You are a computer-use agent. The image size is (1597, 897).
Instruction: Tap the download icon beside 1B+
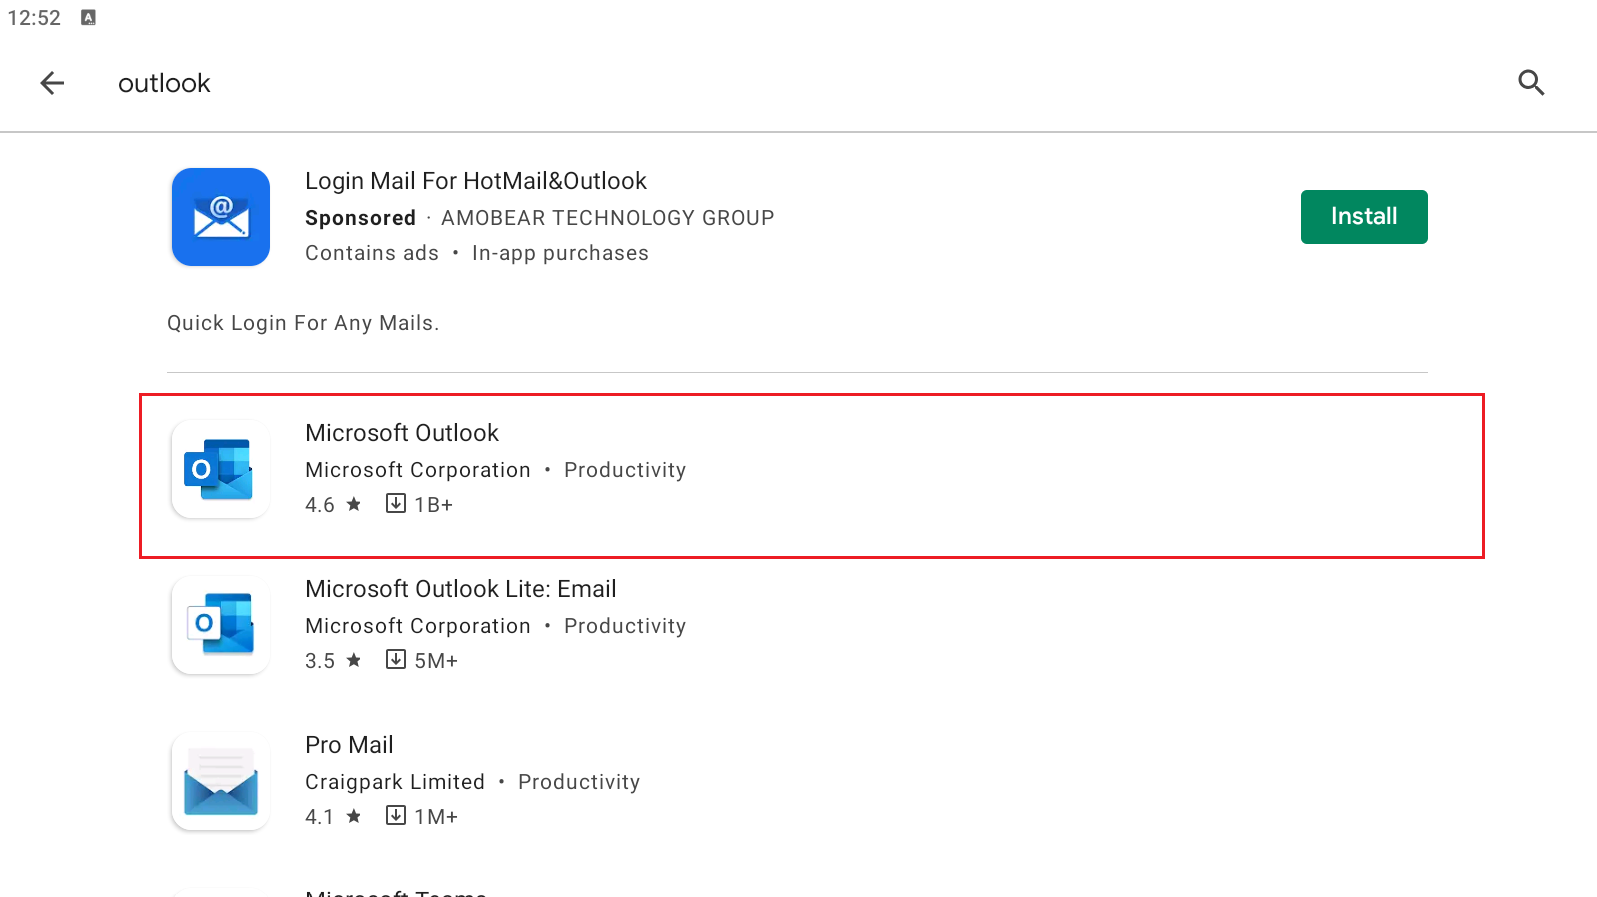pyautogui.click(x=396, y=503)
